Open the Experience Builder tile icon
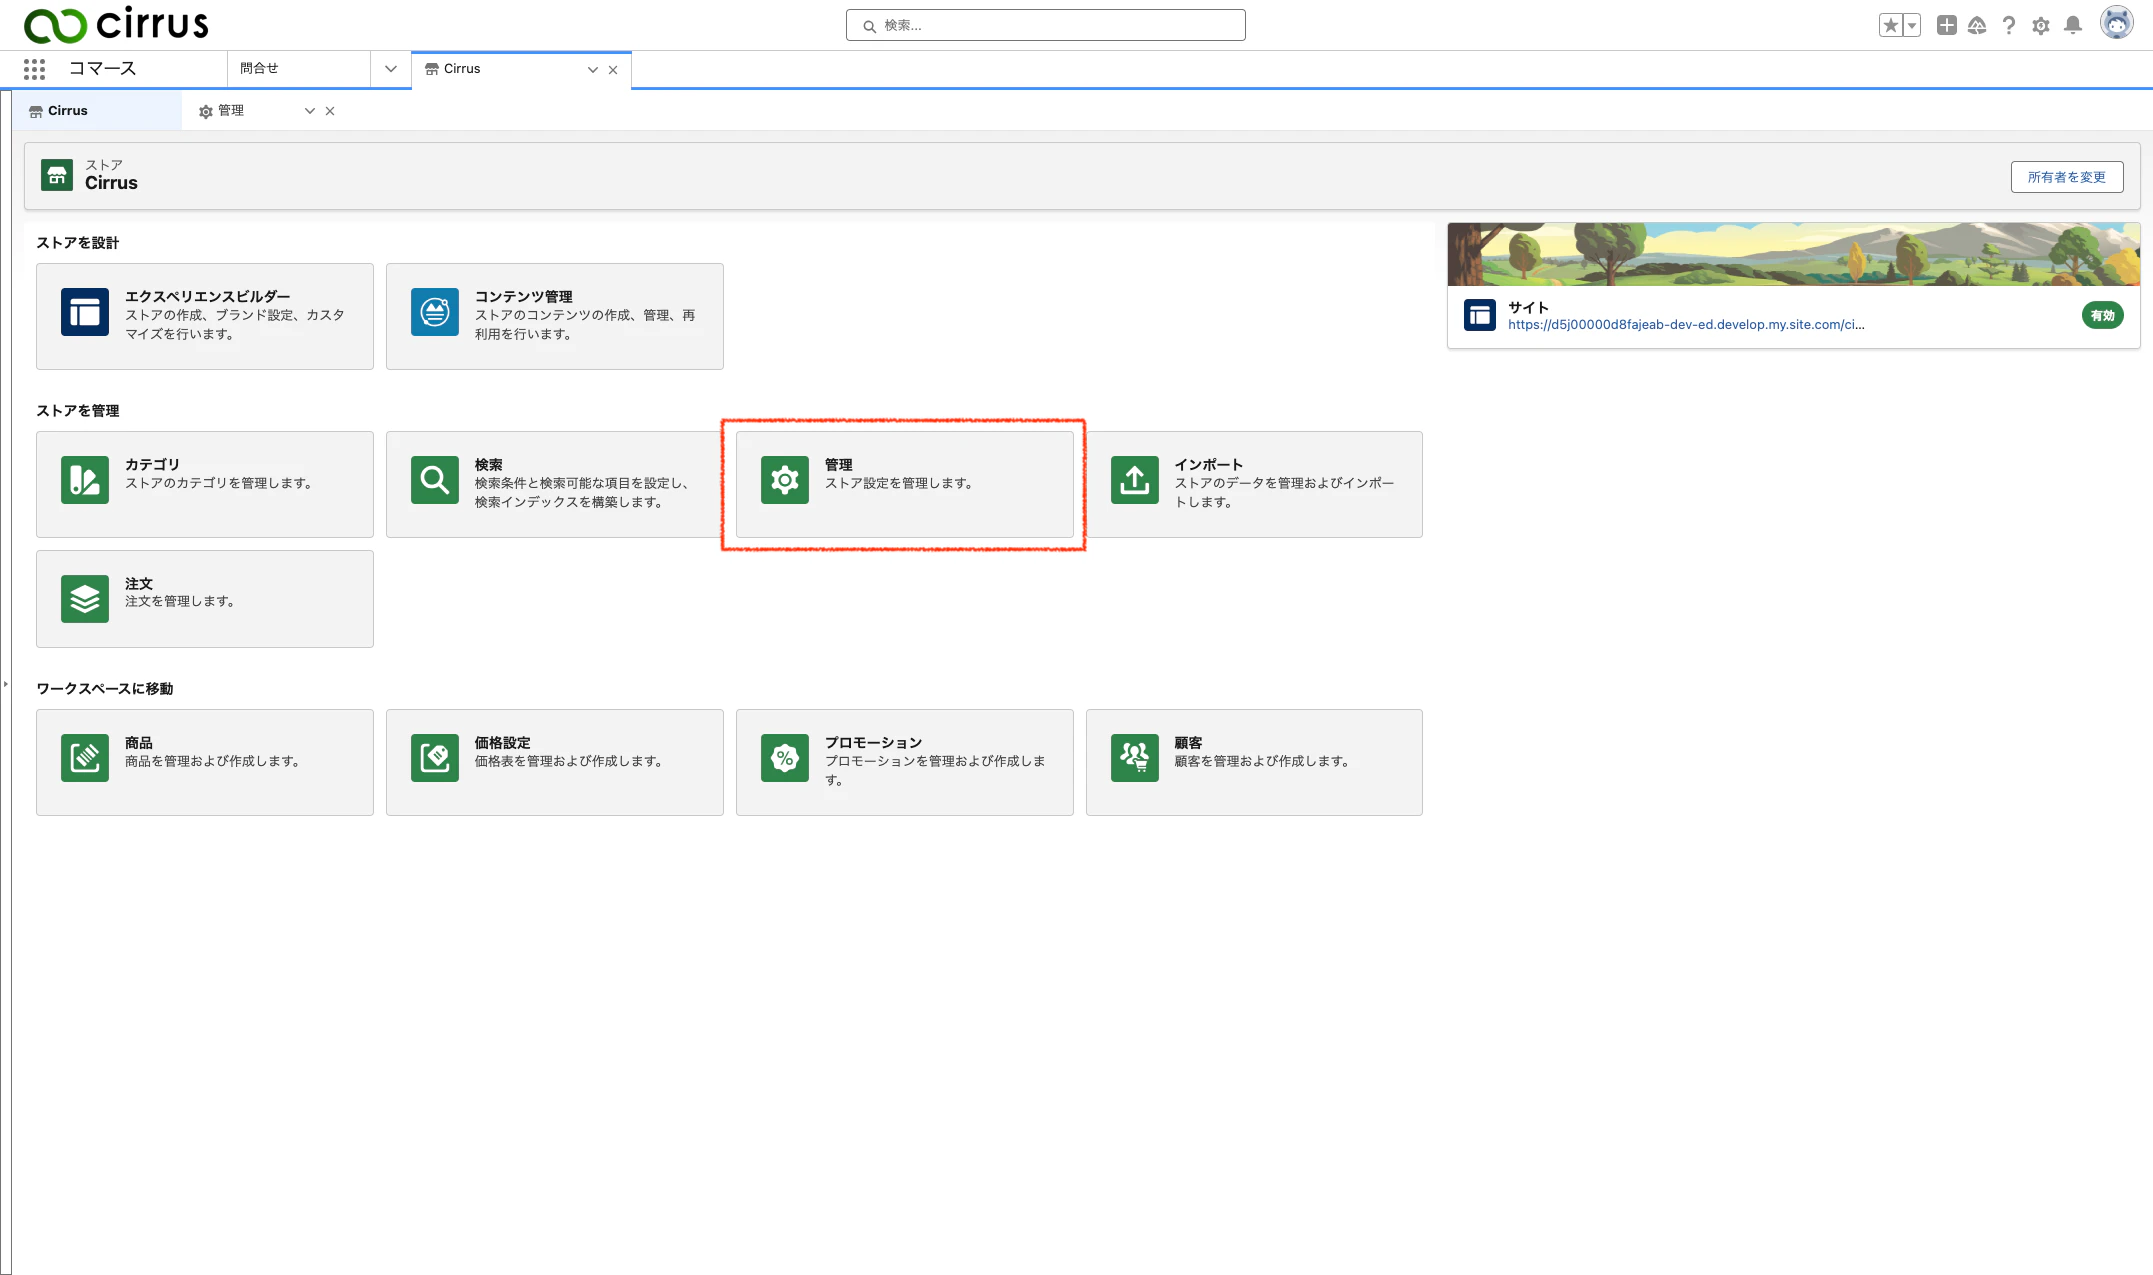2153x1275 pixels. click(x=85, y=312)
